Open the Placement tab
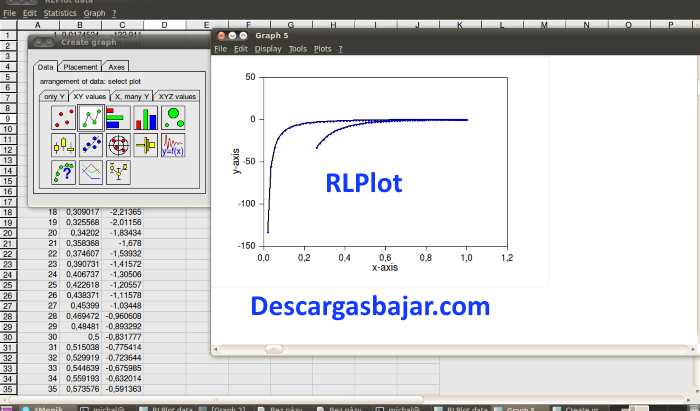700x411 pixels. [x=80, y=67]
